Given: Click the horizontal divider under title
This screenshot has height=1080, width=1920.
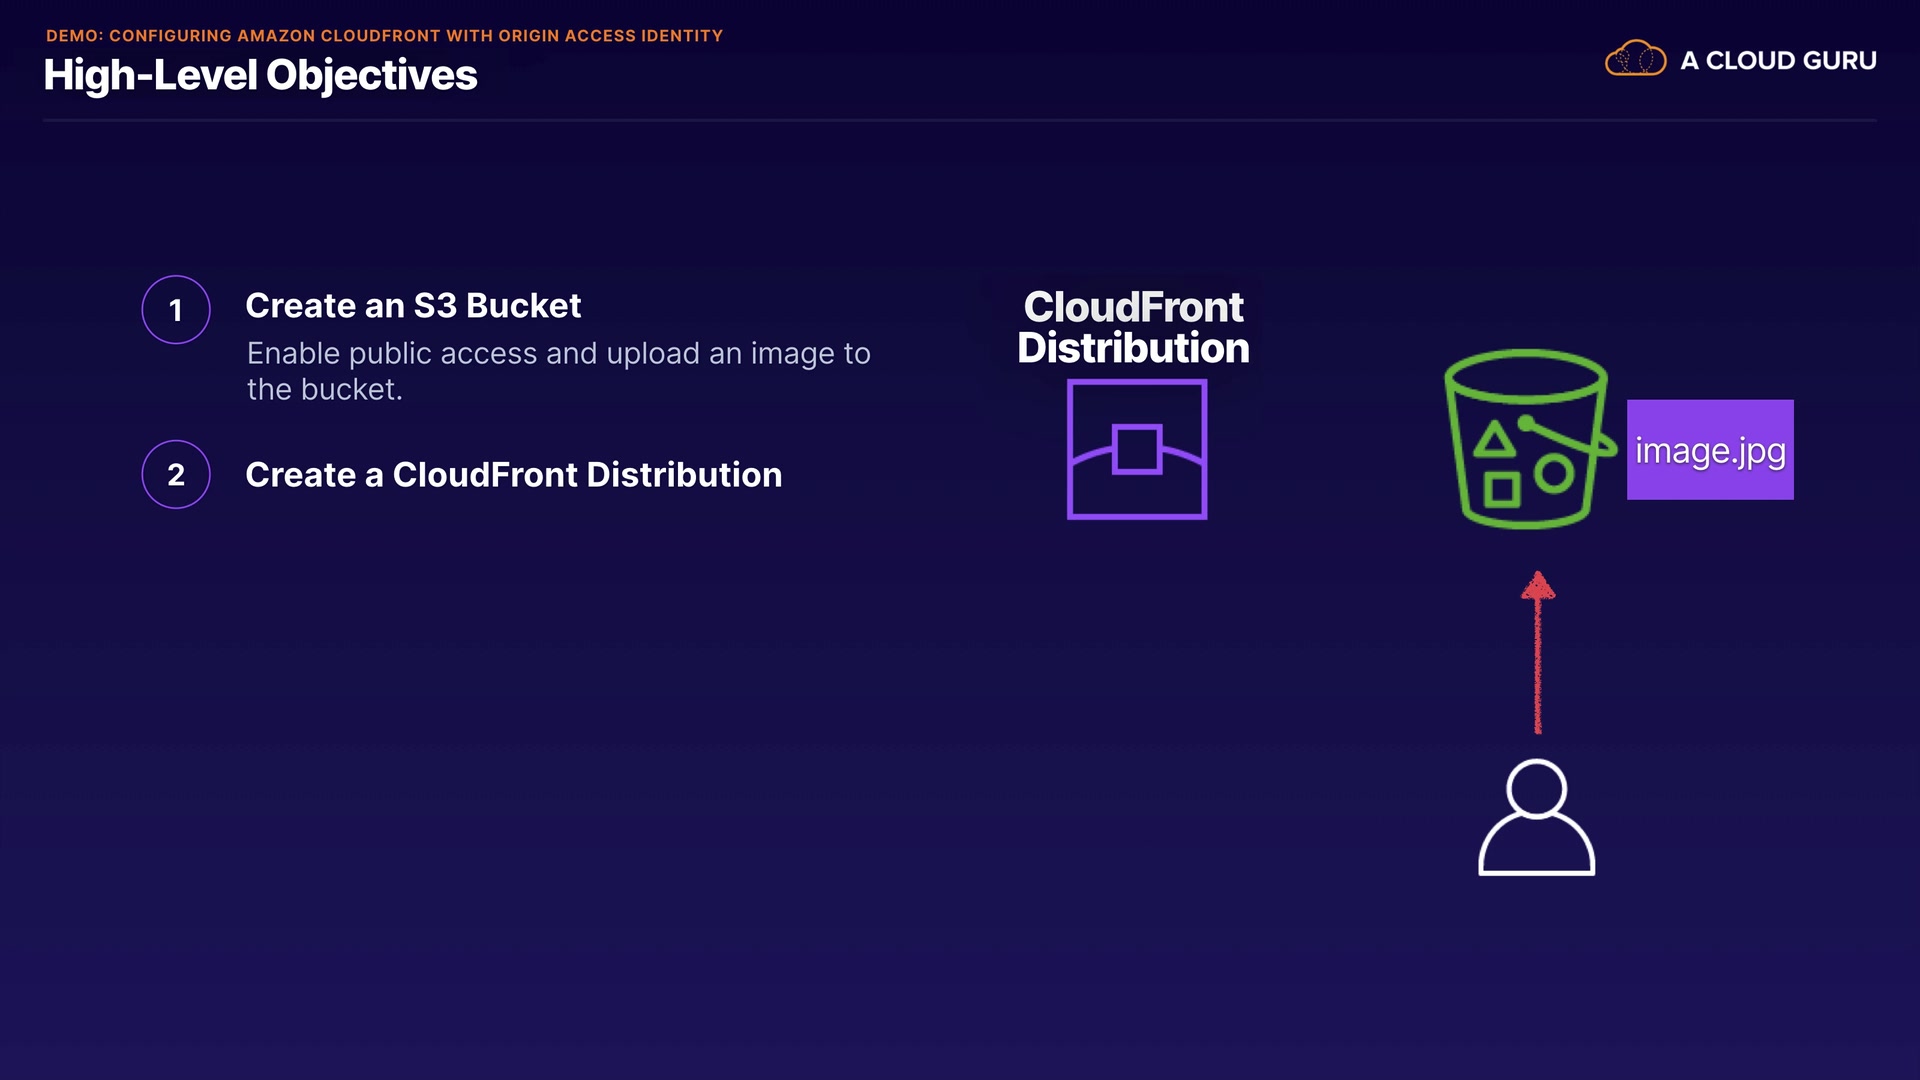Looking at the screenshot, I should (960, 121).
